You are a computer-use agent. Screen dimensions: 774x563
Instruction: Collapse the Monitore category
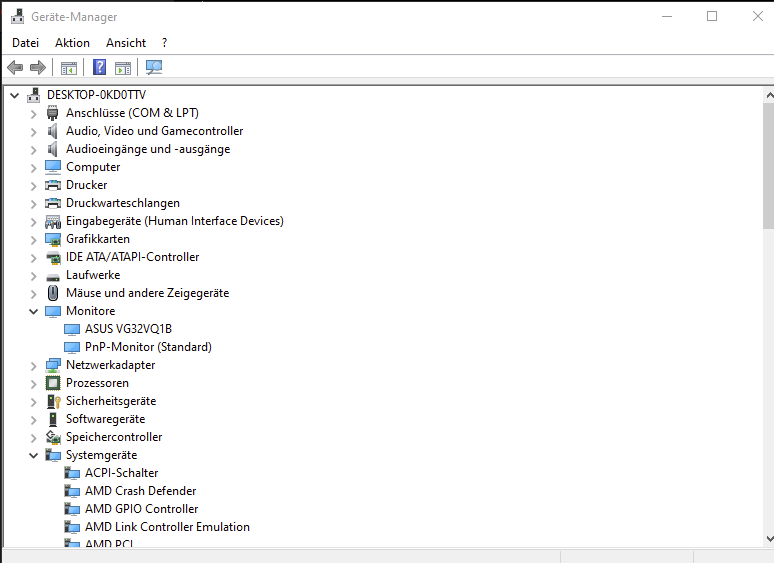click(34, 311)
